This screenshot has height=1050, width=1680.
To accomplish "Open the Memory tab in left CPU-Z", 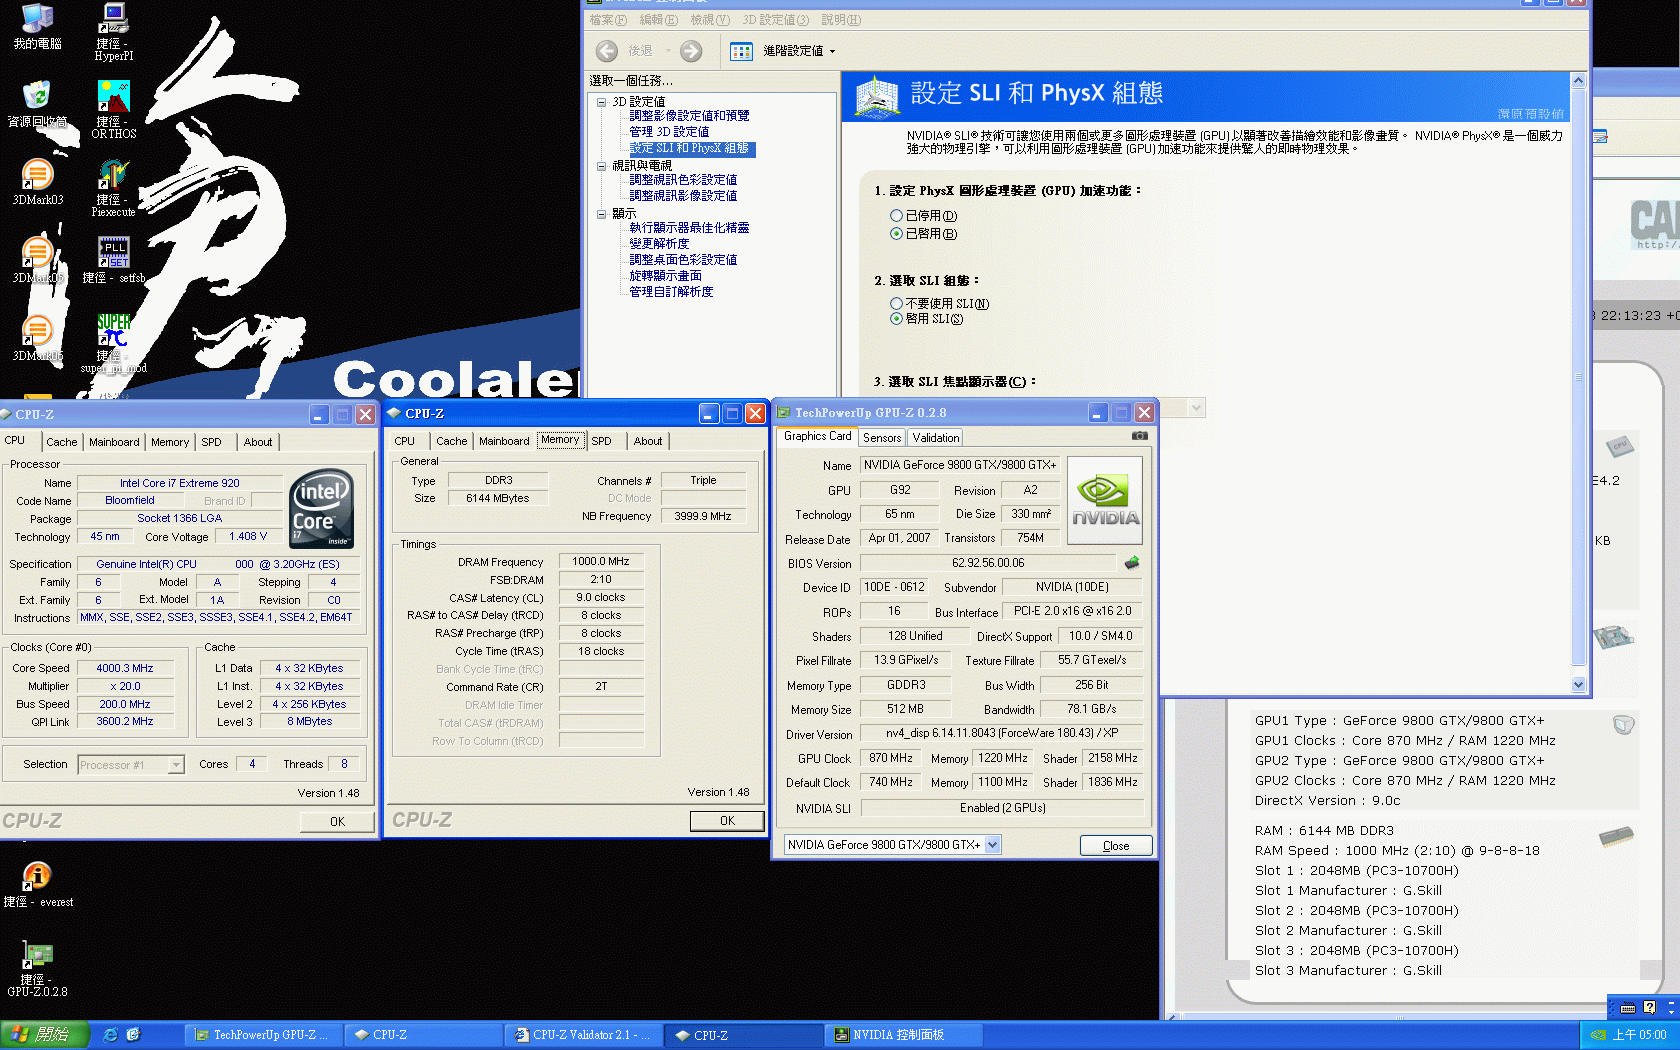I will (x=170, y=442).
